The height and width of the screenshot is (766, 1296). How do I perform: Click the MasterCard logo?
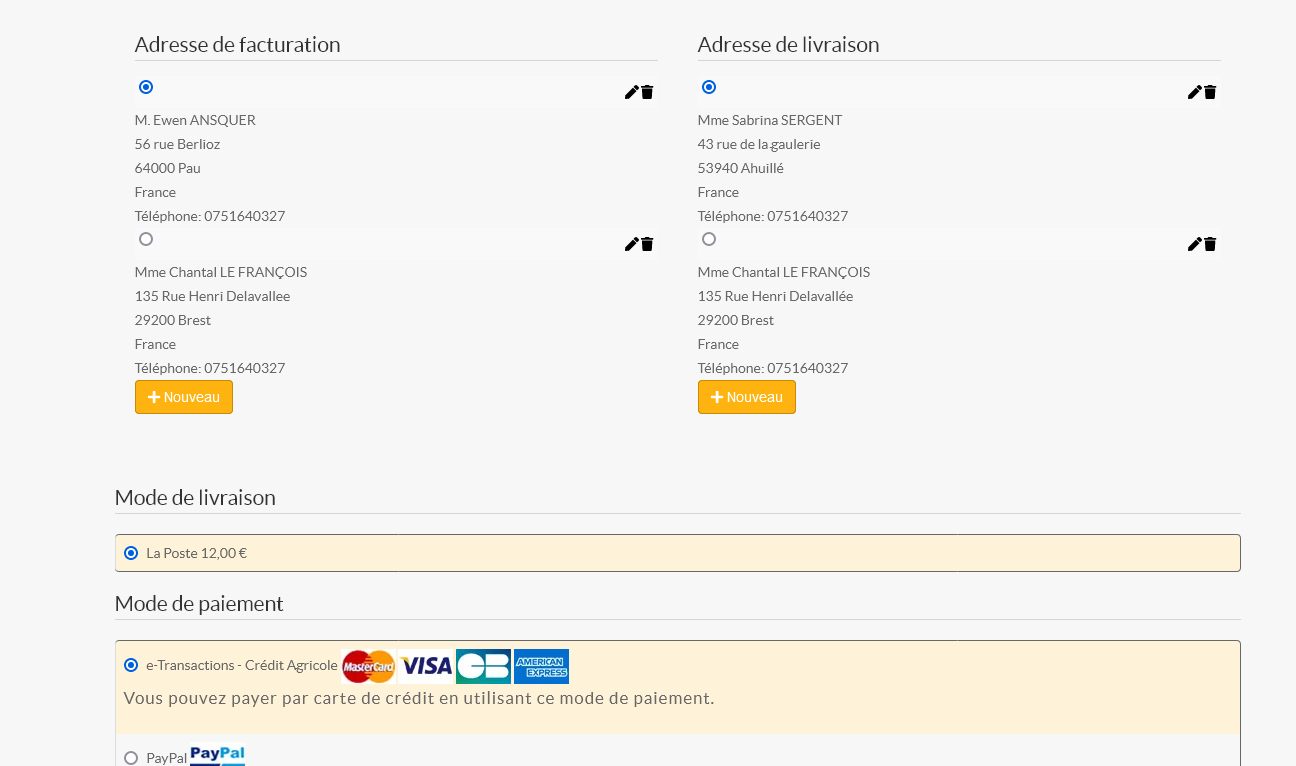(x=368, y=666)
